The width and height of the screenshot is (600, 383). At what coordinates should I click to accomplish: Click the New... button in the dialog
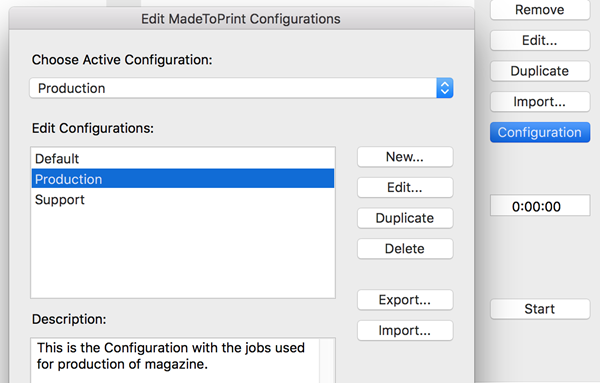click(405, 157)
